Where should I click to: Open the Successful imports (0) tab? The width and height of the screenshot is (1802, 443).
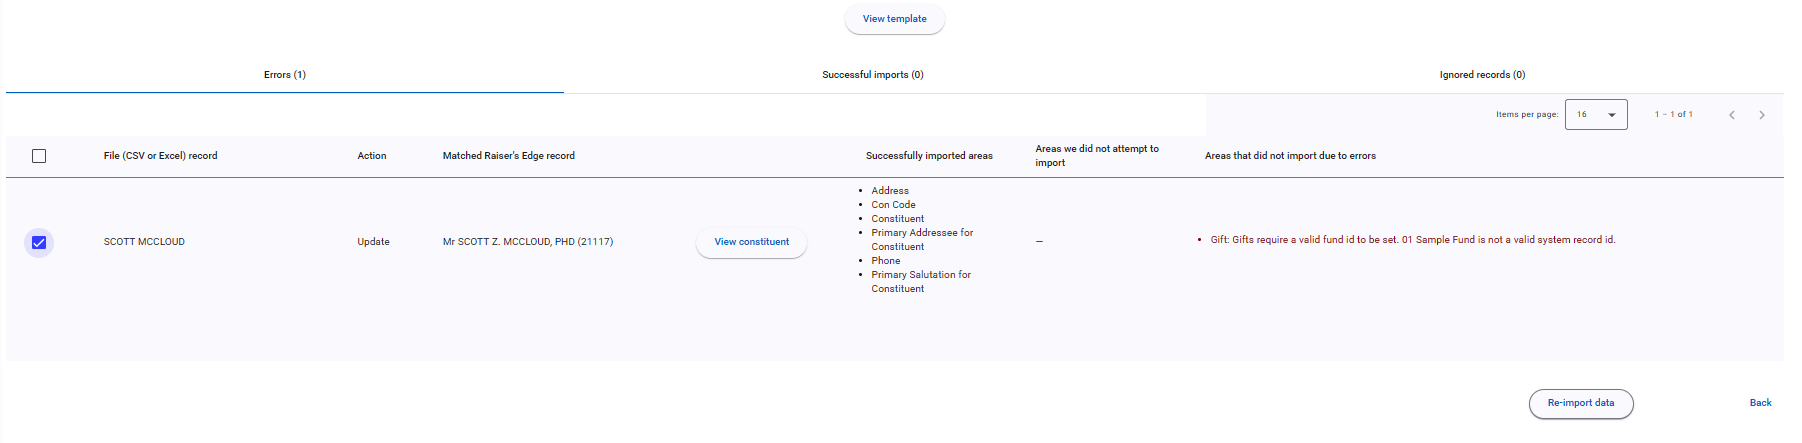872,75
